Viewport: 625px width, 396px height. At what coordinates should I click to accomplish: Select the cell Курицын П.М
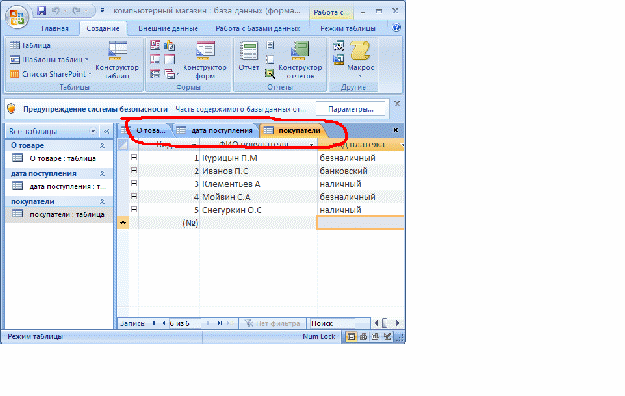tap(258, 158)
